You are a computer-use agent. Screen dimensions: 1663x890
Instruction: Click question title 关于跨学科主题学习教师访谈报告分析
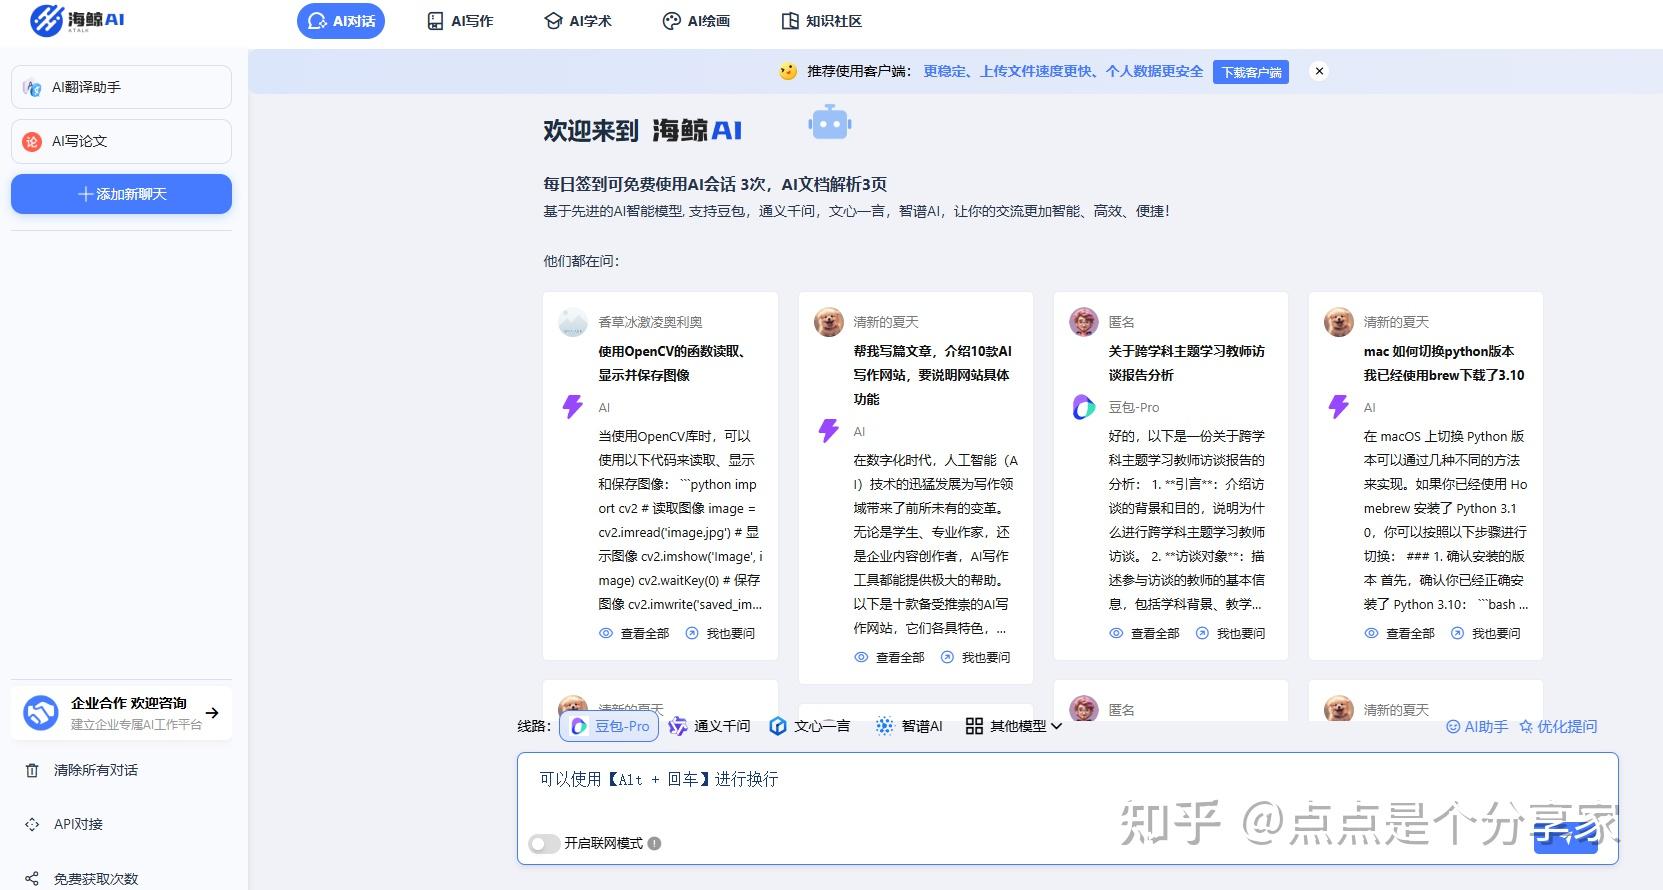1186,363
